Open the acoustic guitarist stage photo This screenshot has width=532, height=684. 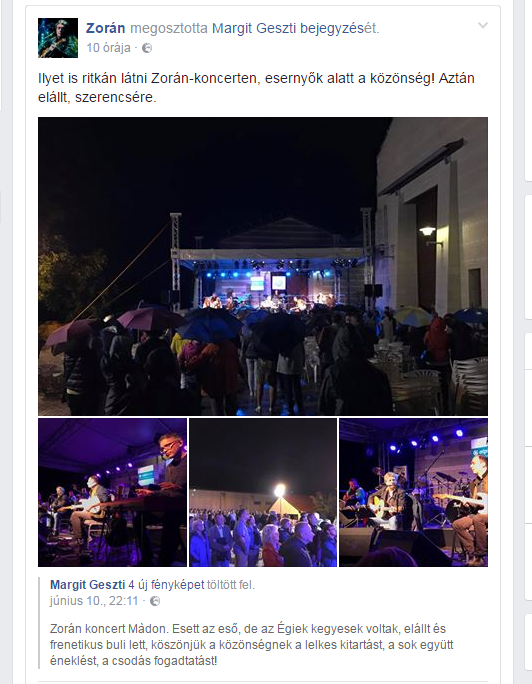pyautogui.click(x=413, y=492)
